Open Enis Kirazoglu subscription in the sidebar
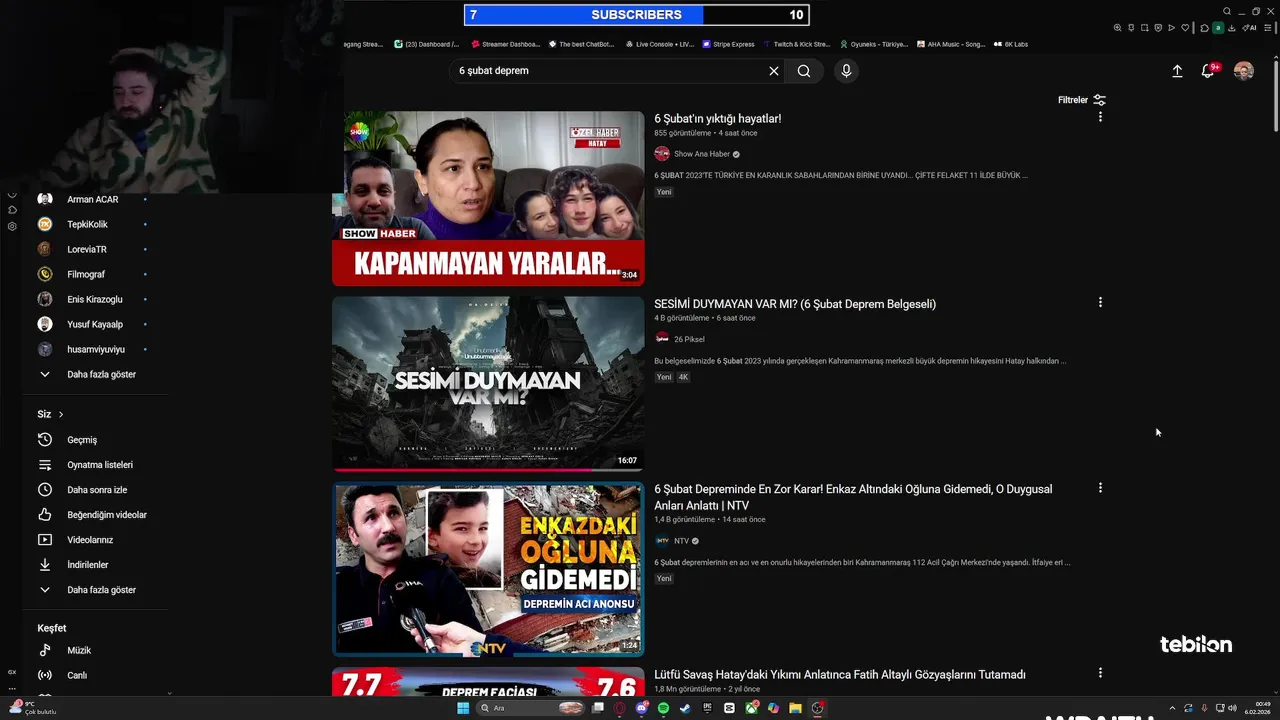This screenshot has width=1280, height=720. pyautogui.click(x=93, y=299)
